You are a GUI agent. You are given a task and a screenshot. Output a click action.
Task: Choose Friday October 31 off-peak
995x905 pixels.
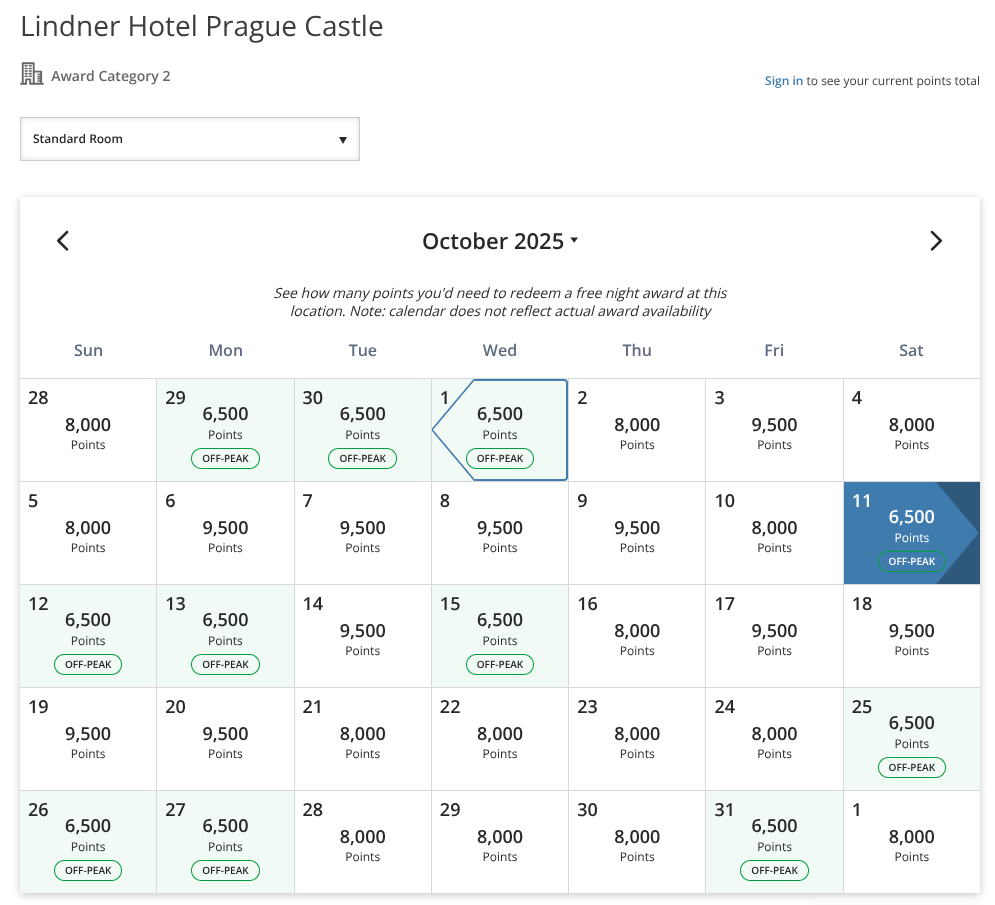(x=774, y=842)
